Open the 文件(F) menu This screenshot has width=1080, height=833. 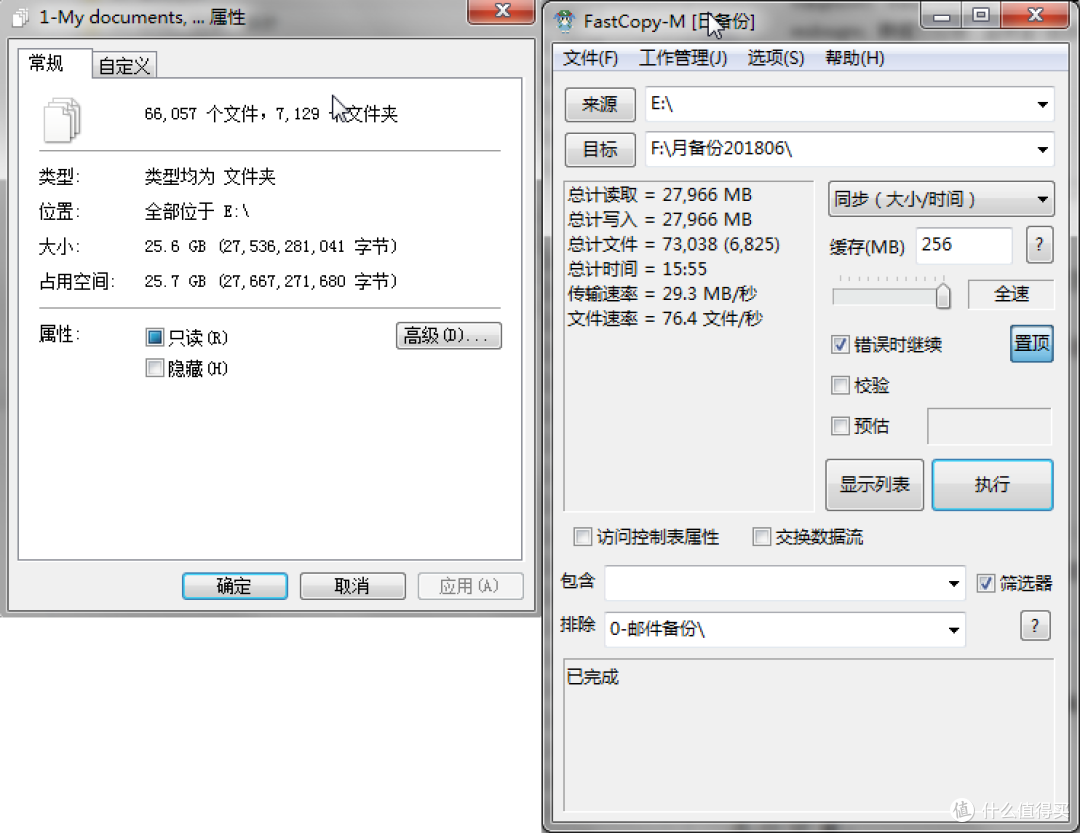pyautogui.click(x=590, y=58)
